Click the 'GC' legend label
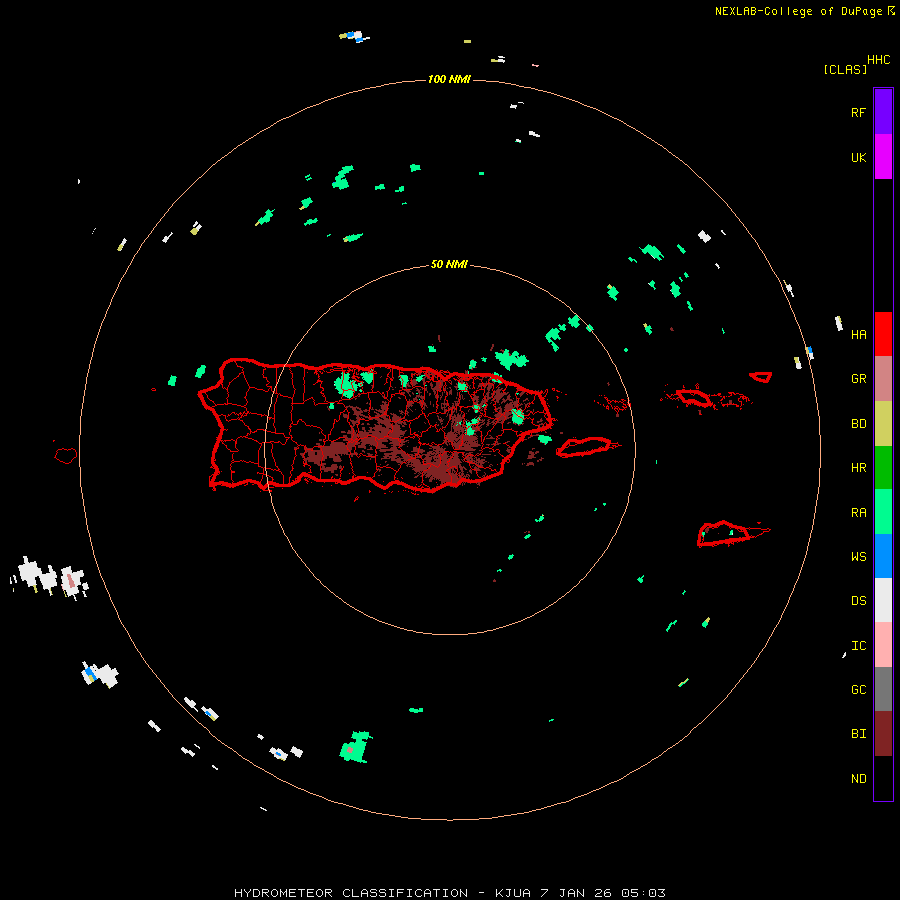 coord(858,690)
